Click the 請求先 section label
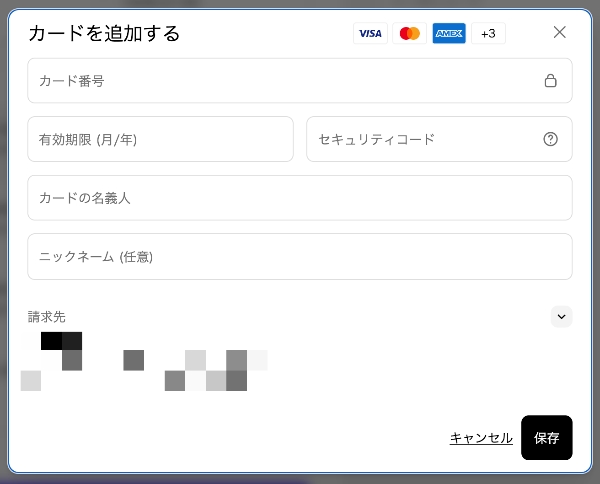This screenshot has width=600, height=484. point(47,316)
